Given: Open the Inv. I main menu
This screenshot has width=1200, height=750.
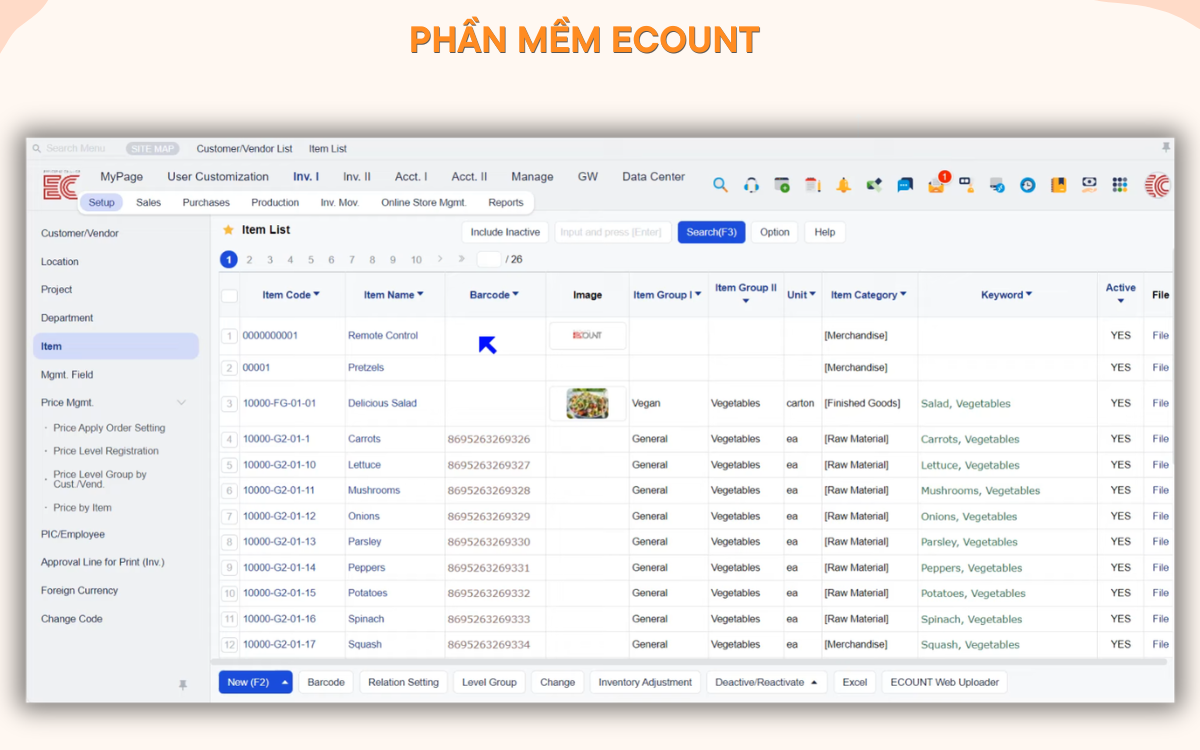Looking at the screenshot, I should point(306,177).
